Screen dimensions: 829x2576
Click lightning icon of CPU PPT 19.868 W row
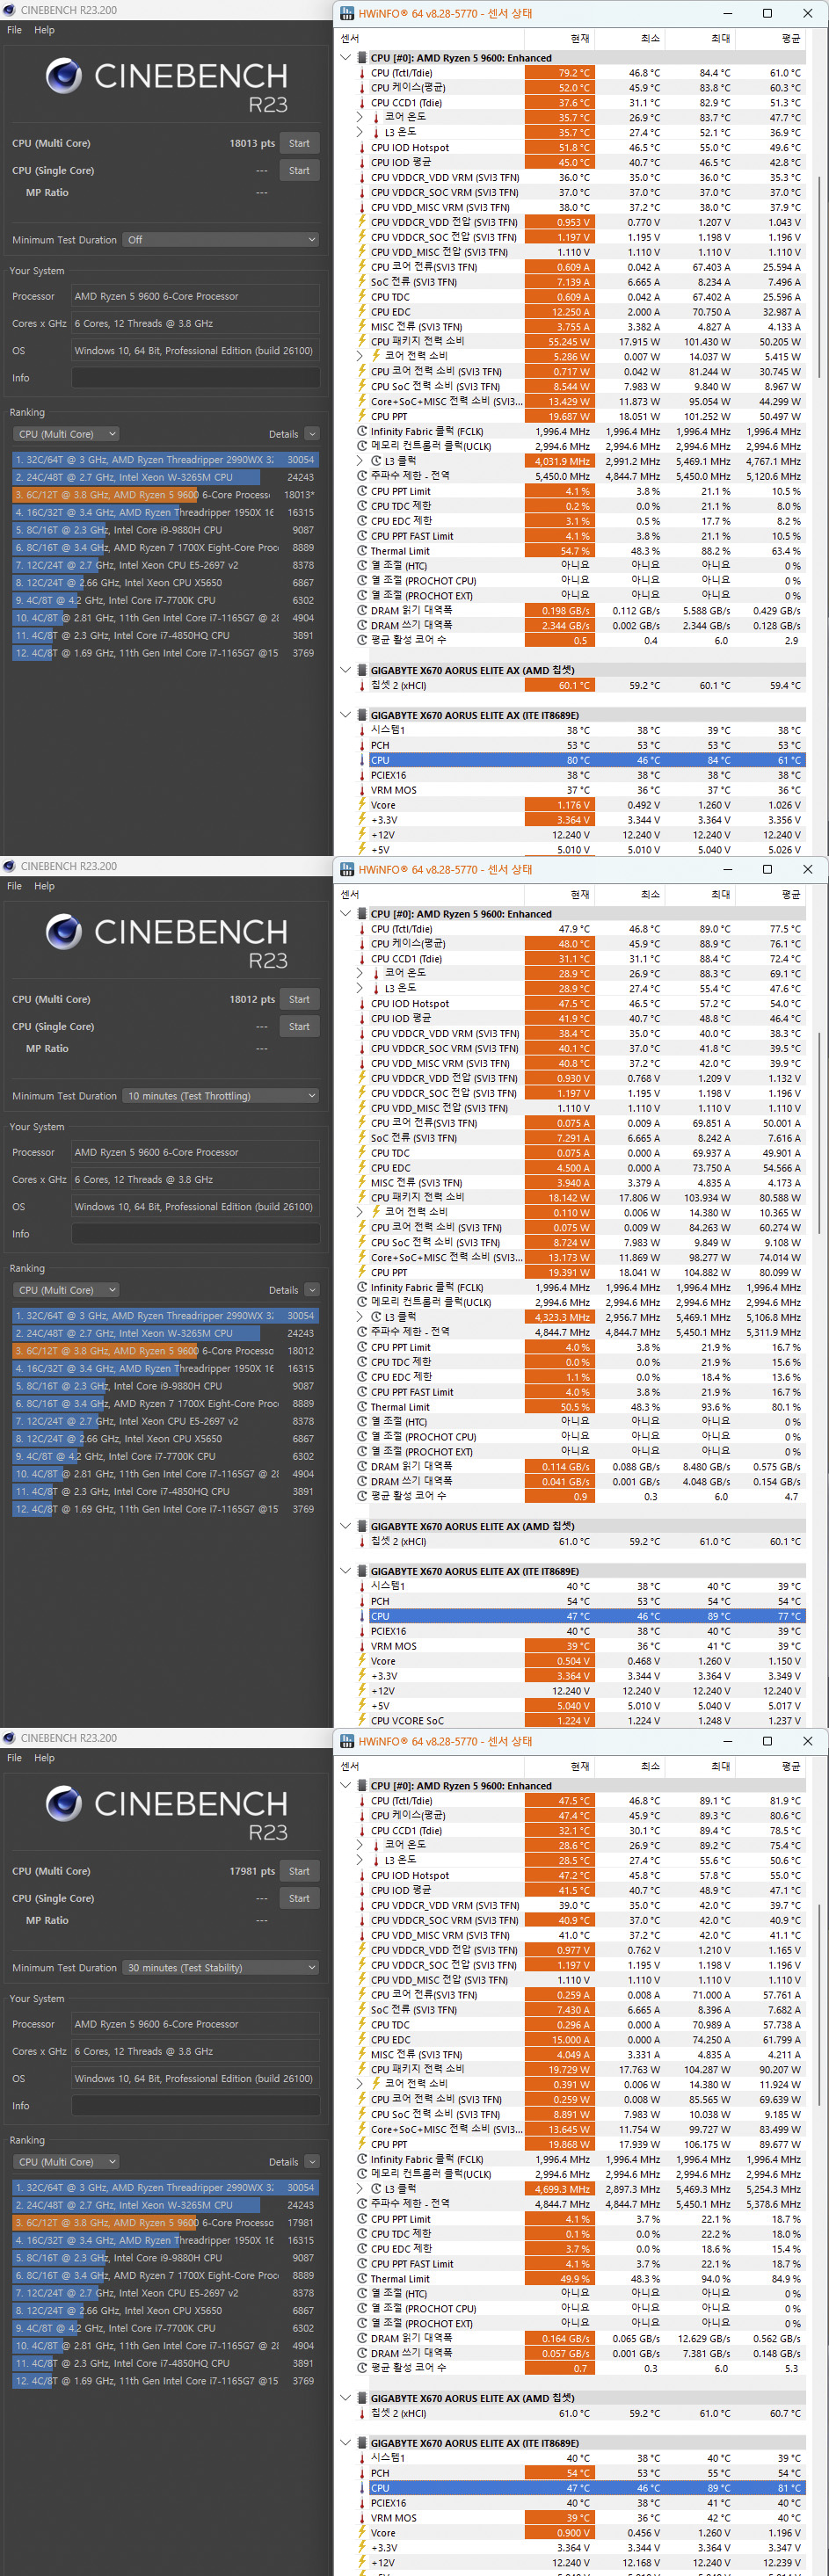(x=362, y=2144)
